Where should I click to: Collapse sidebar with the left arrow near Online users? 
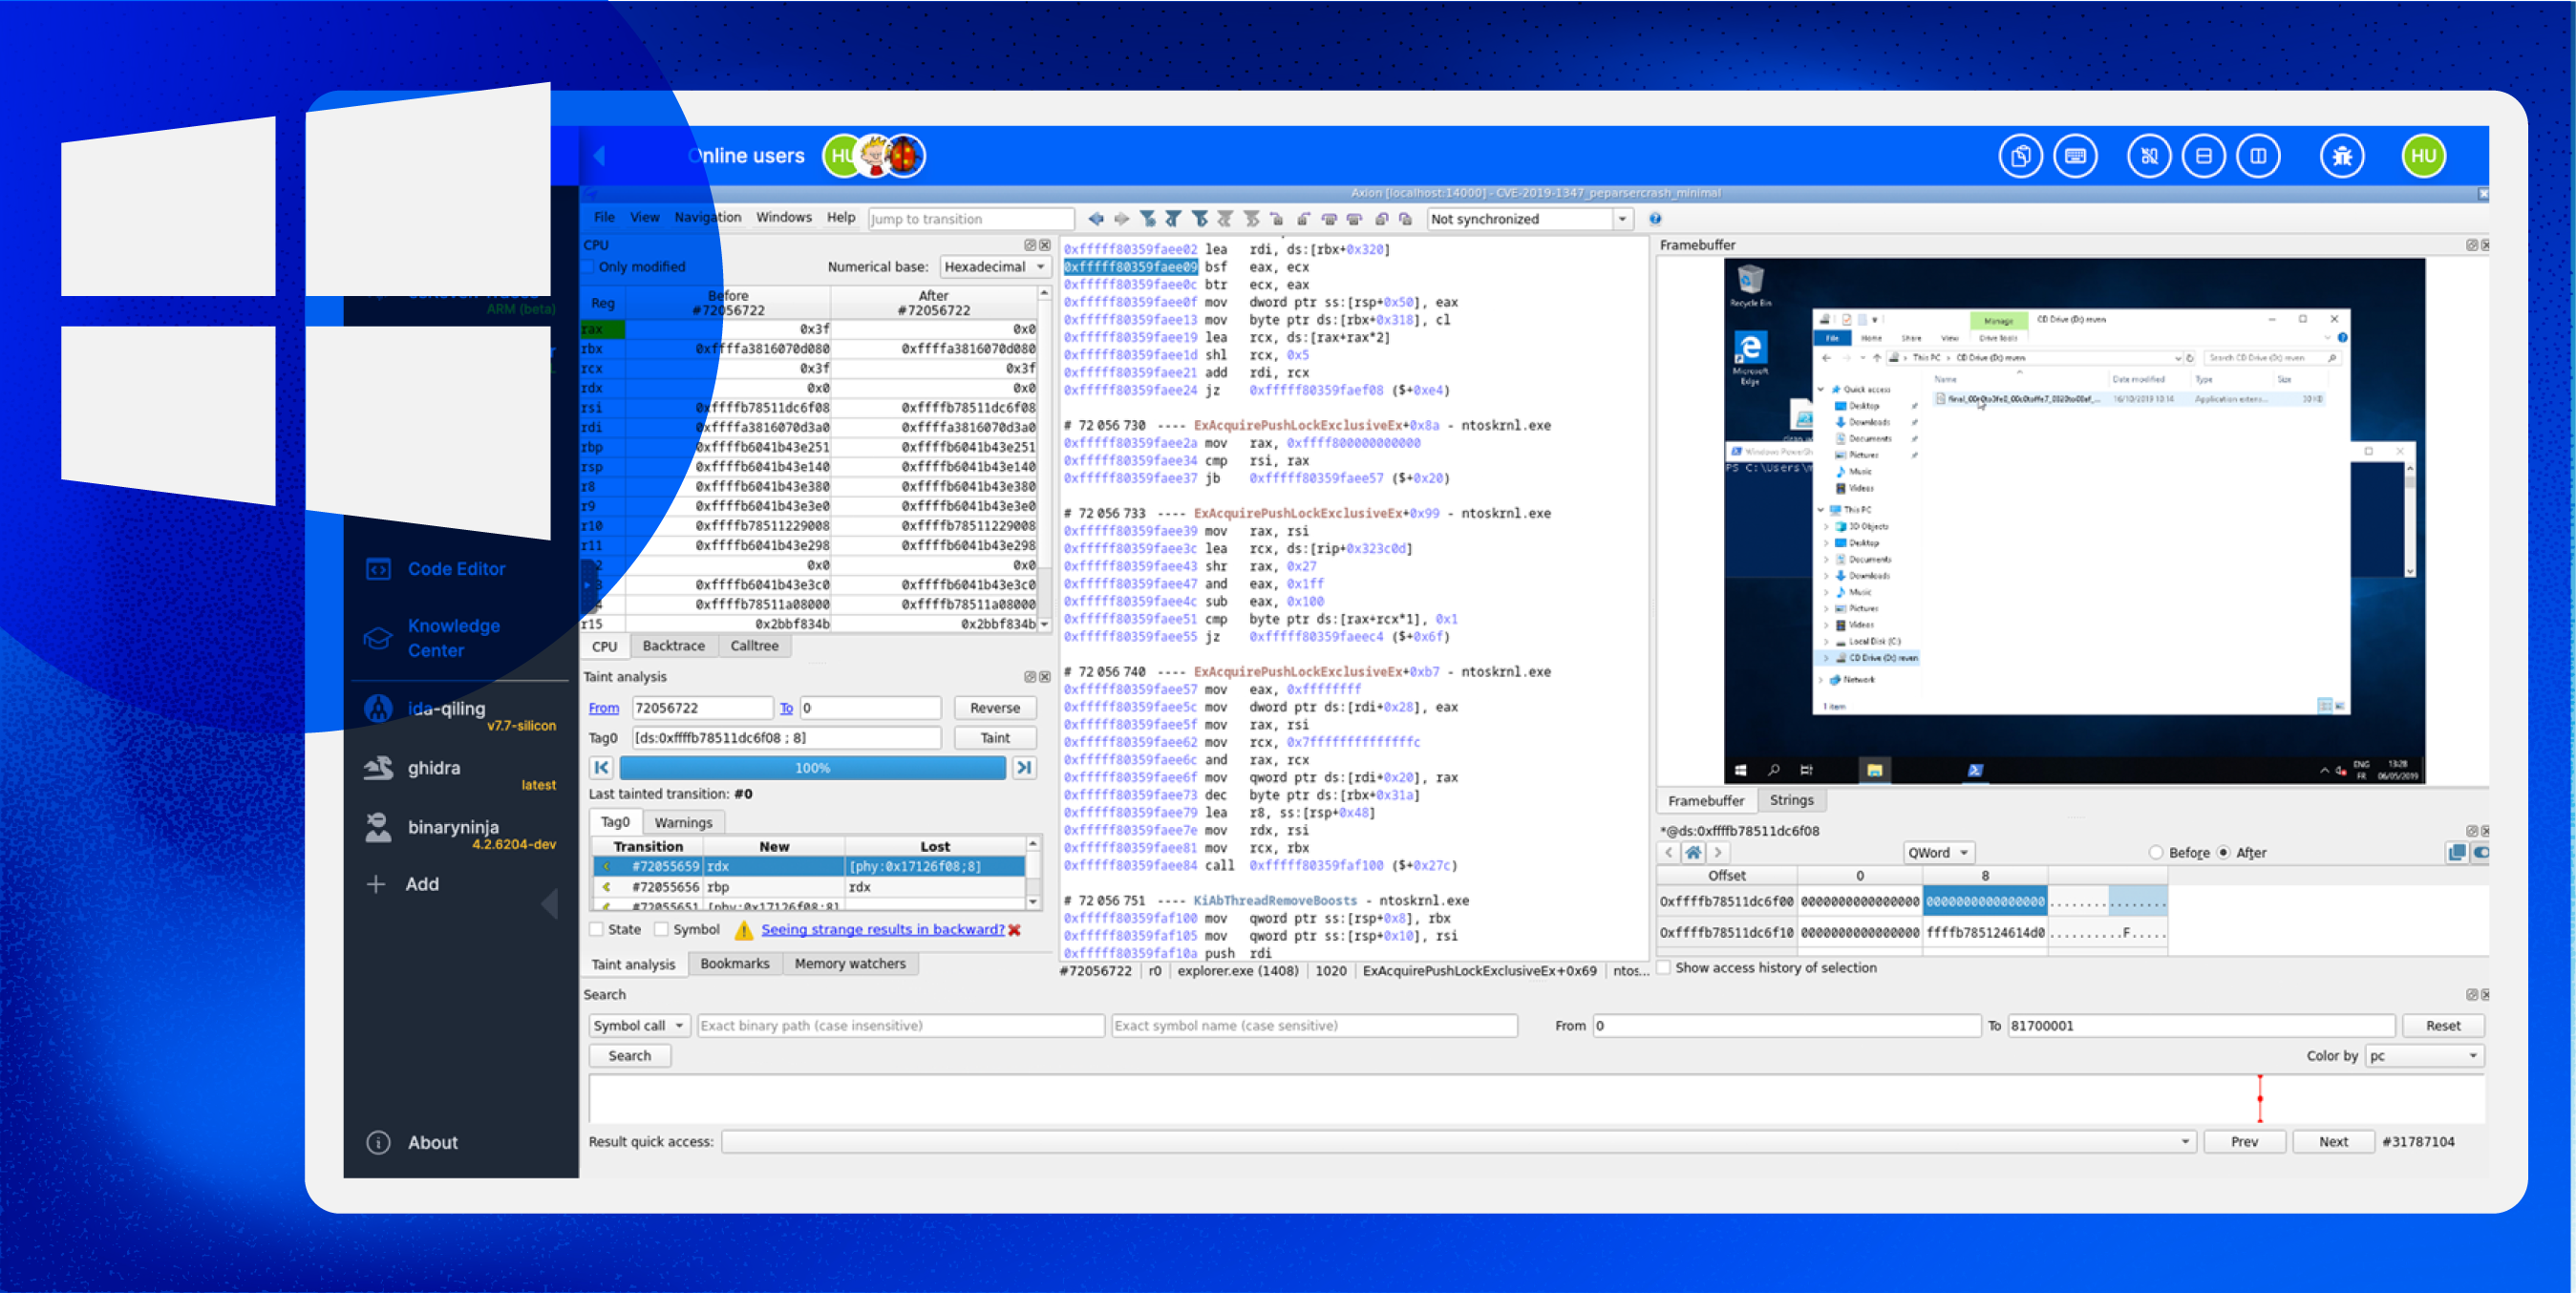(599, 156)
